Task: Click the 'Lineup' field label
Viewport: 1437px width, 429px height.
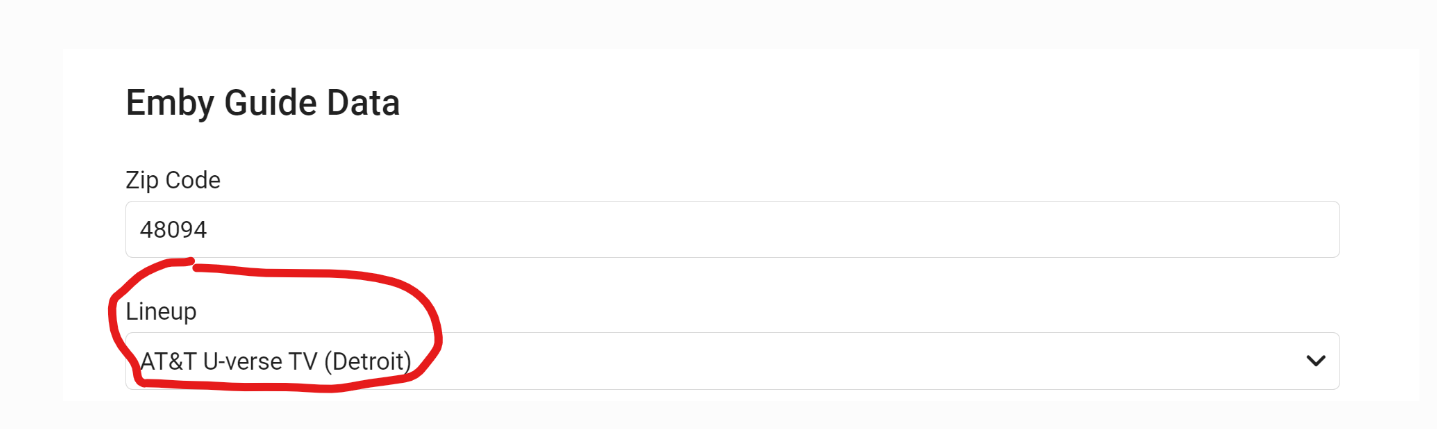Action: click(x=161, y=311)
